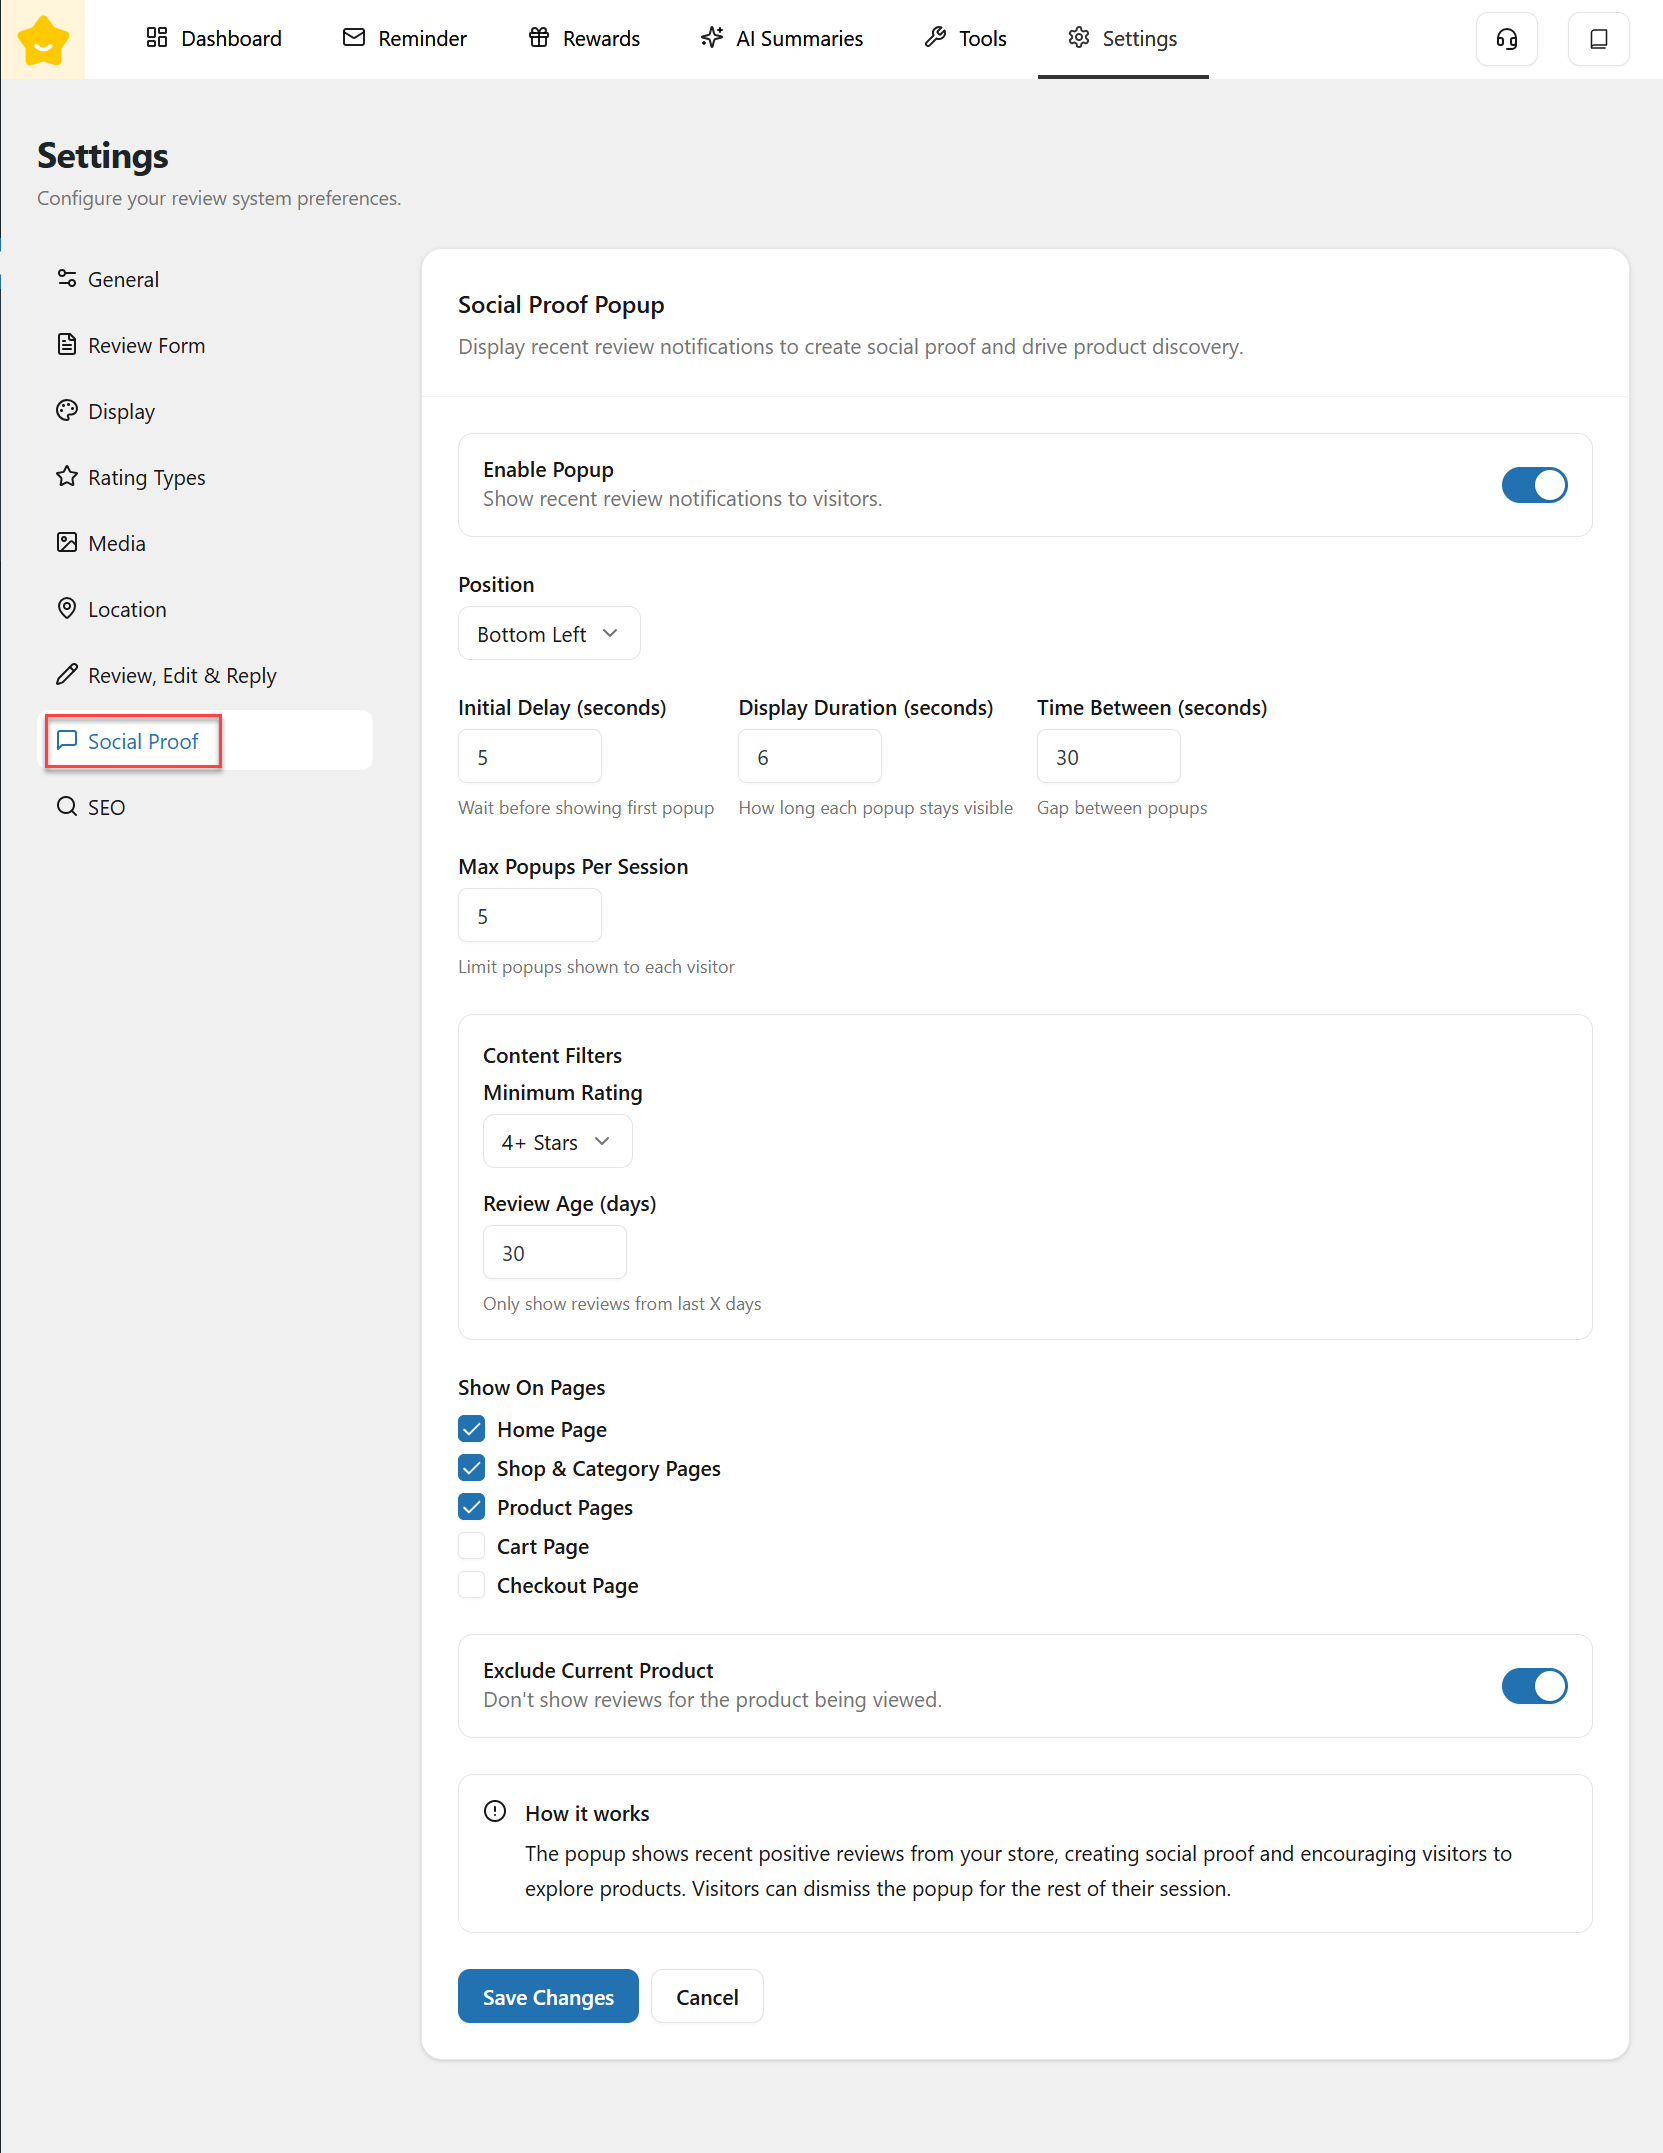
Task: Click the documentation book icon
Action: click(1598, 39)
